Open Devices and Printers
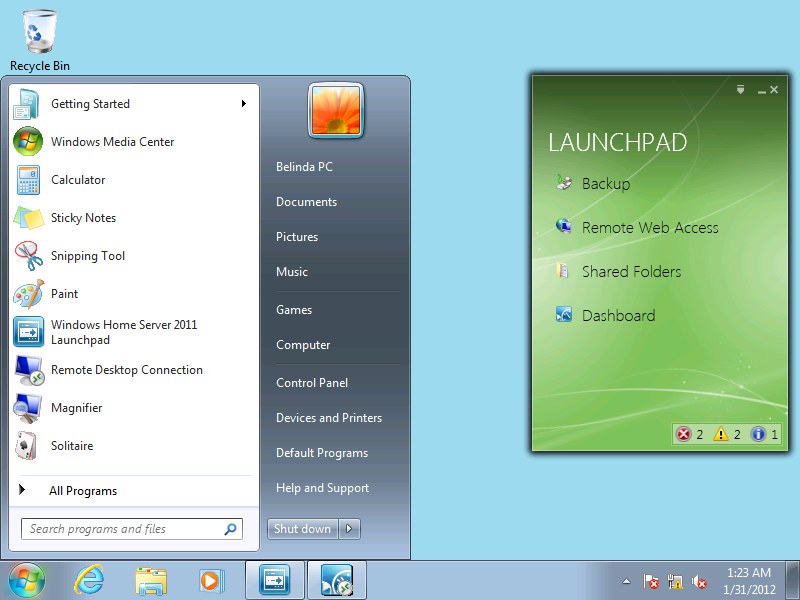The width and height of the screenshot is (800, 600). (x=329, y=418)
